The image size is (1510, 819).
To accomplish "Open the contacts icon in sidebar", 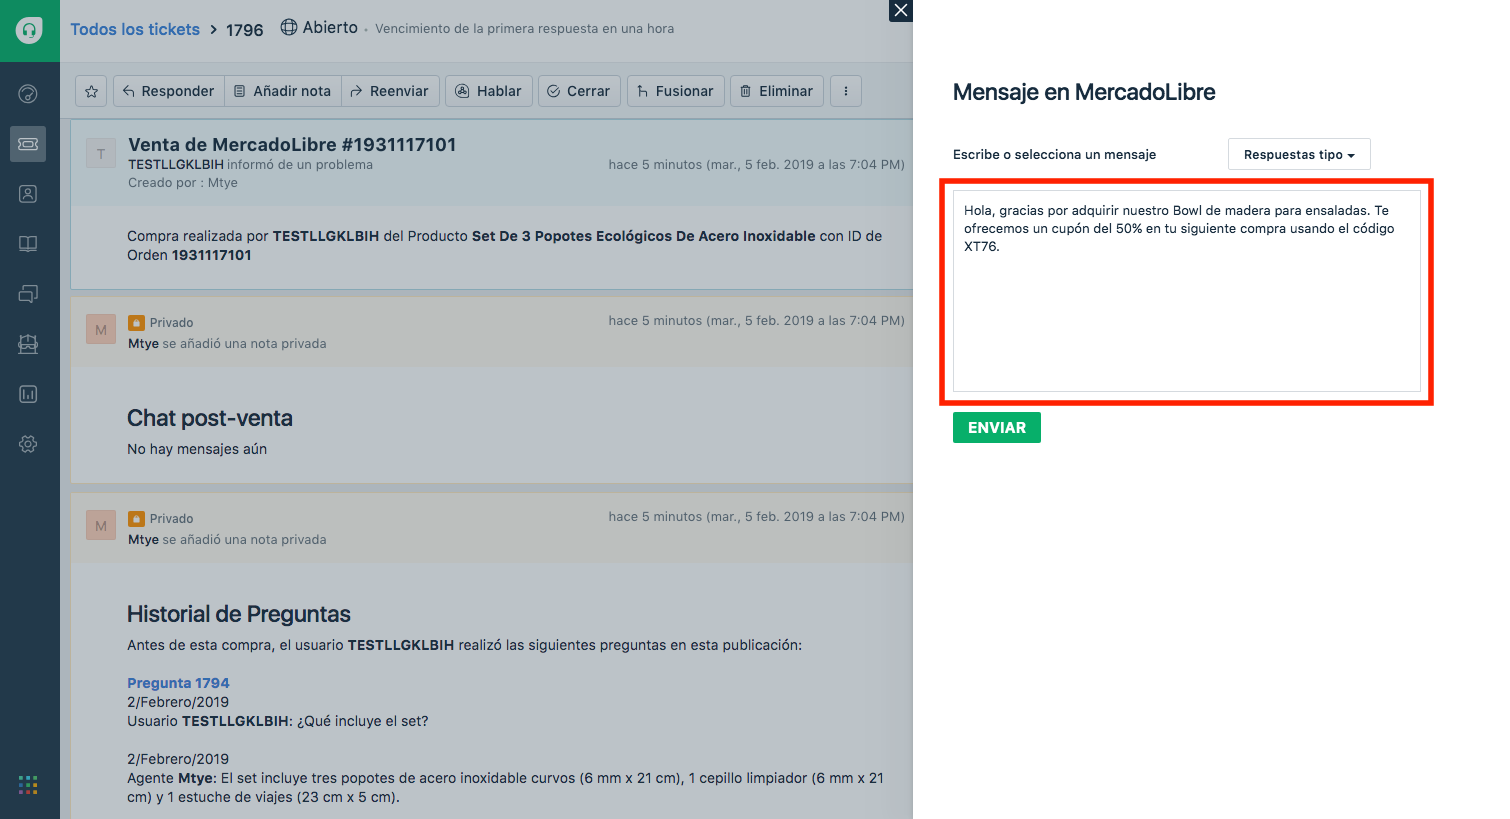I will click(x=28, y=194).
